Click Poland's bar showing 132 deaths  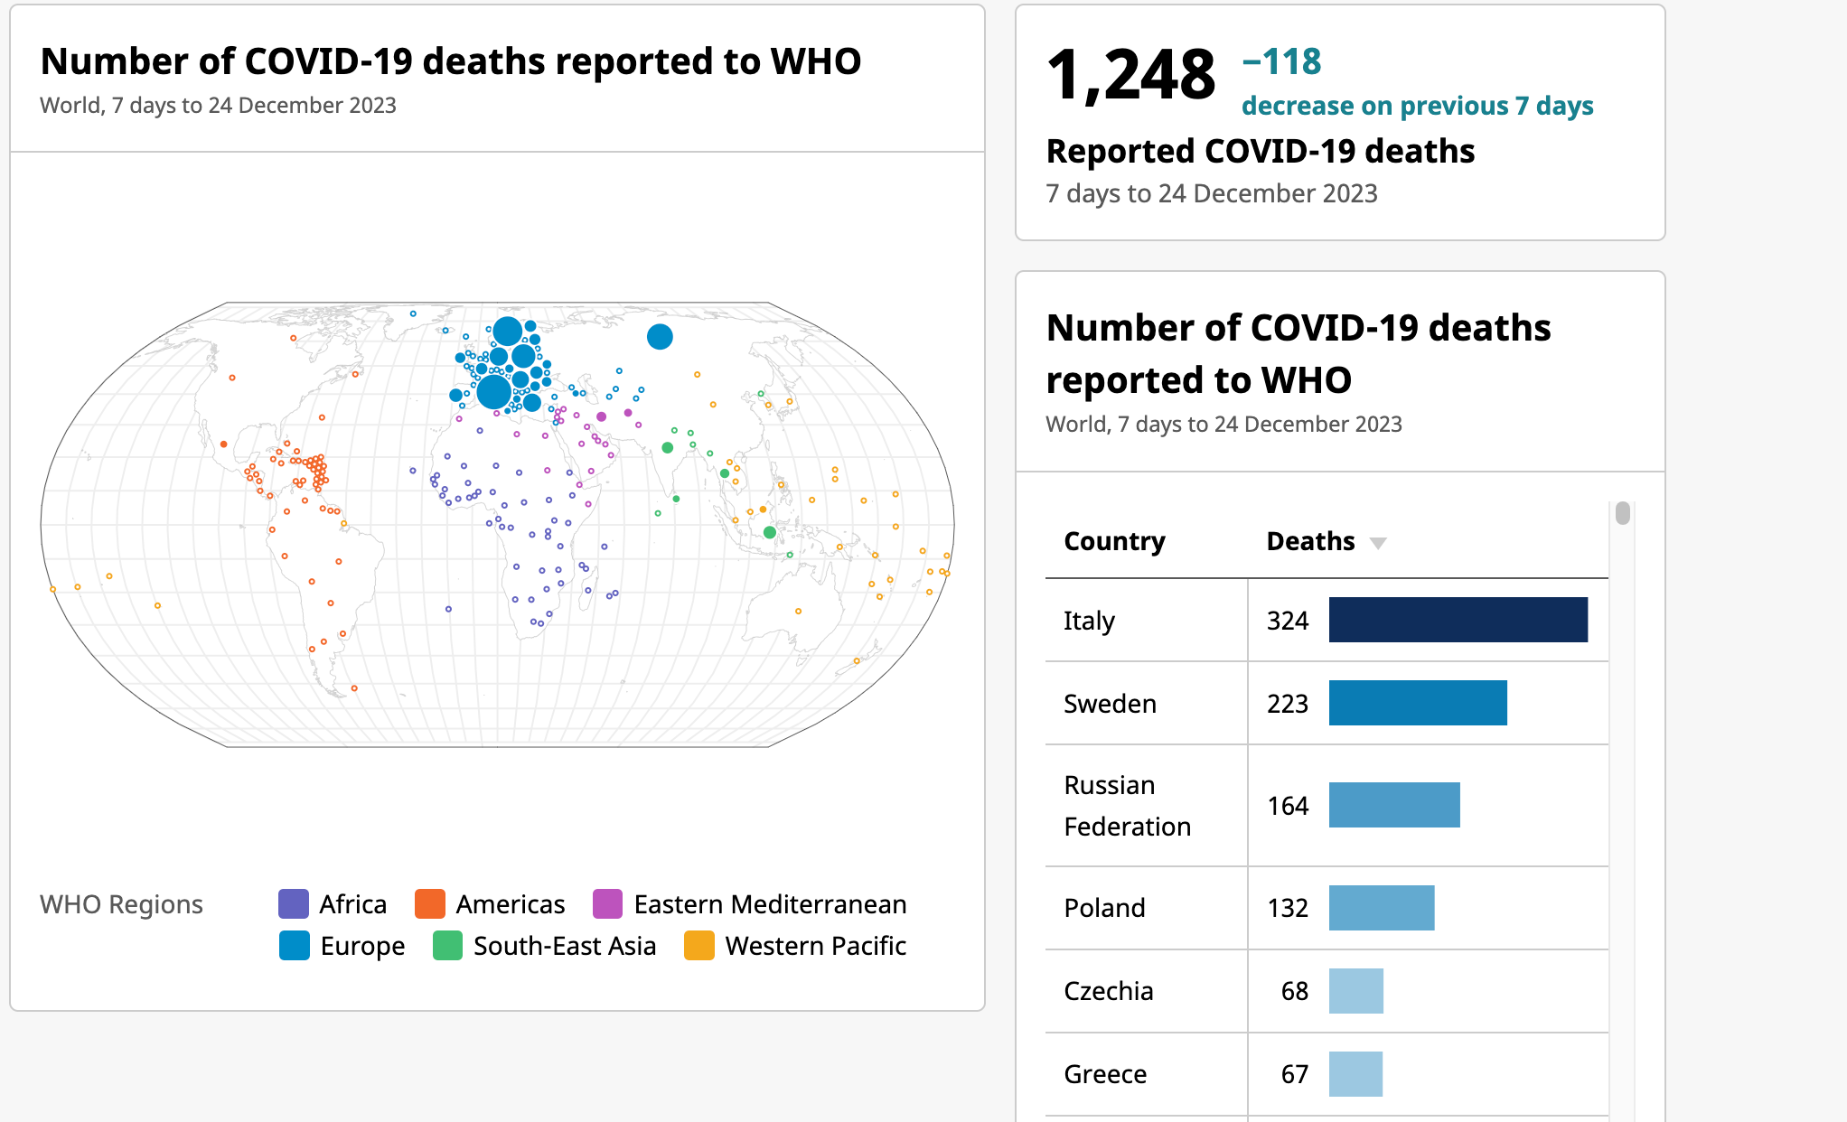tap(1381, 908)
